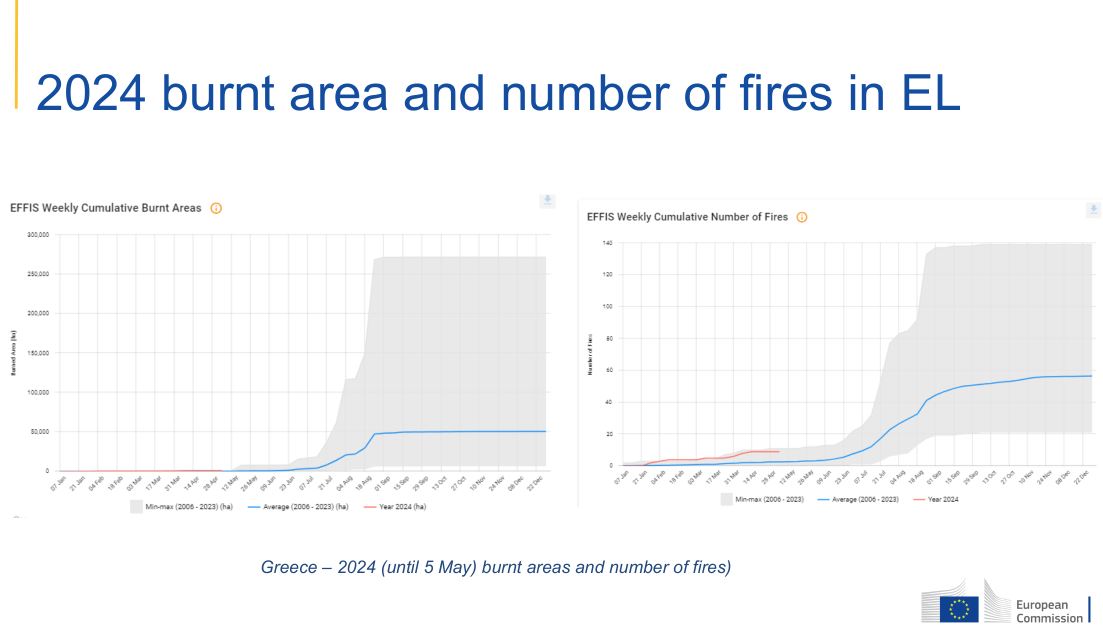This screenshot has height=638, width=1103.
Task: Click the EFFIS Weekly Cumulative Burnt Areas title
Action: click(105, 208)
